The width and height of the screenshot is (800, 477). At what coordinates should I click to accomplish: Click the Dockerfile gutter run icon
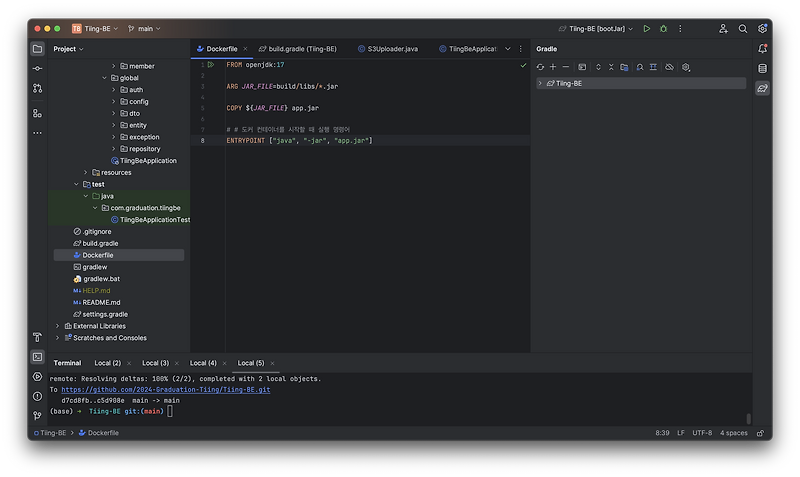pyautogui.click(x=211, y=64)
